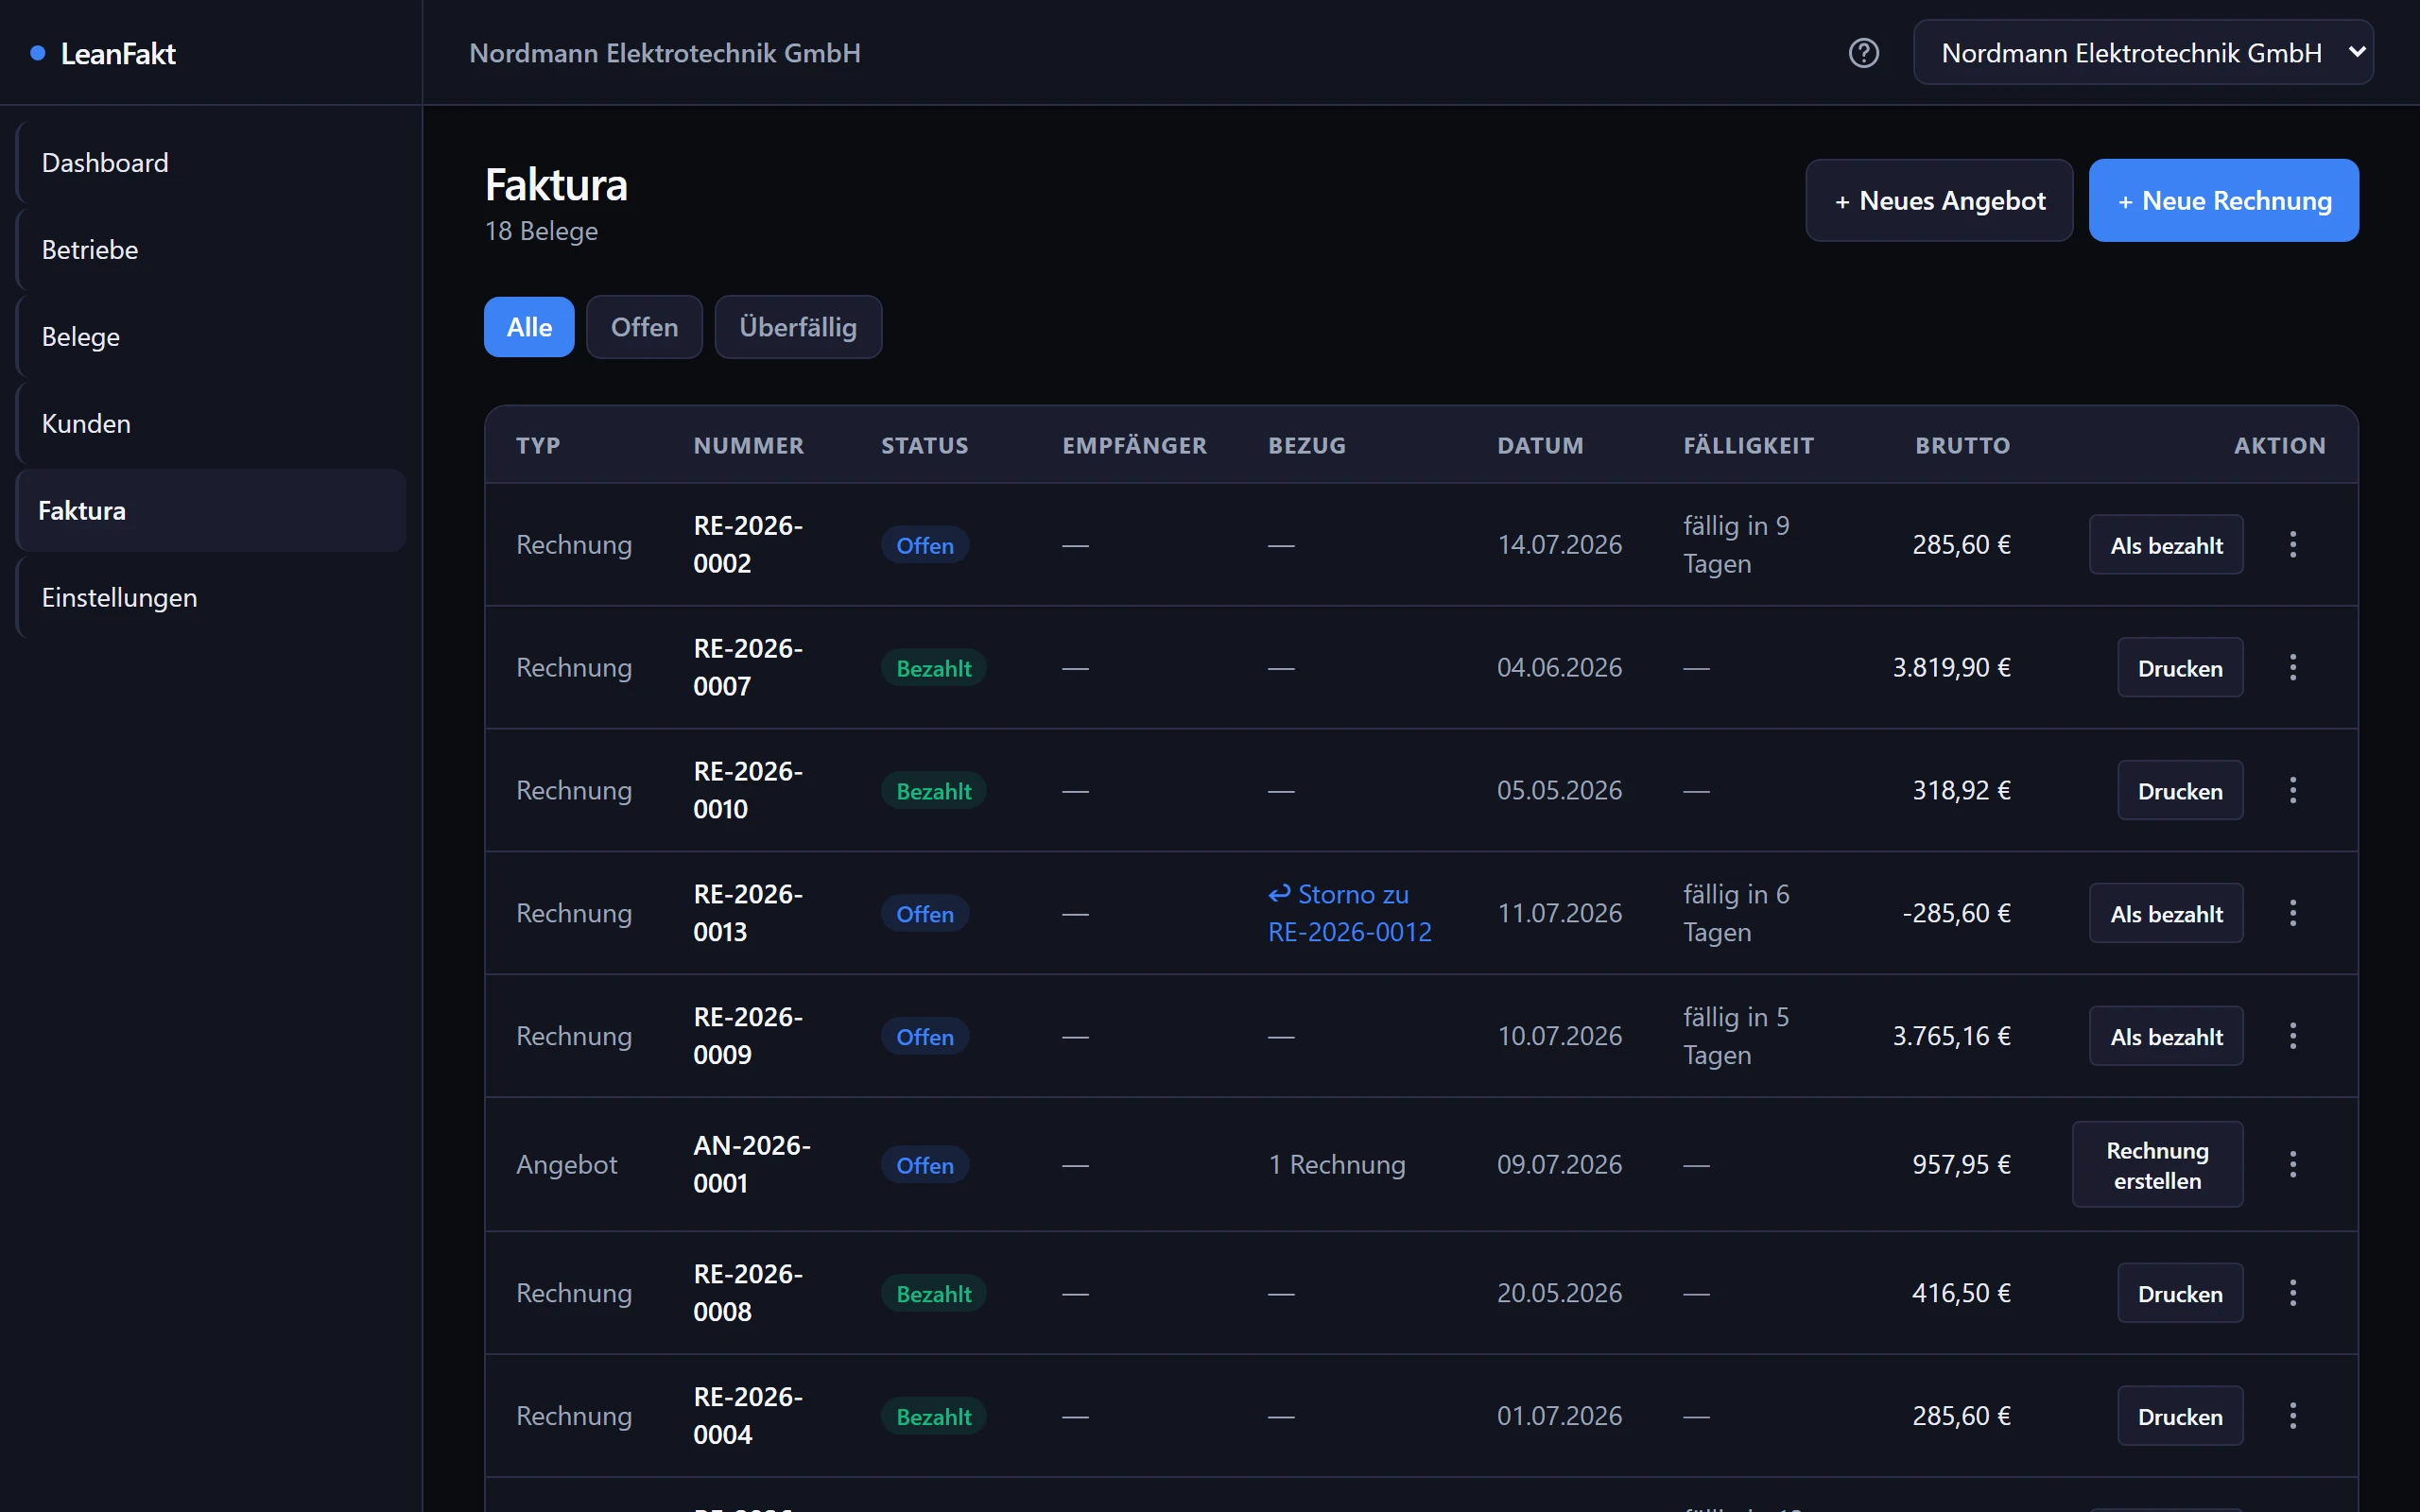Click invoice number RE-2026-0009

(x=748, y=1036)
